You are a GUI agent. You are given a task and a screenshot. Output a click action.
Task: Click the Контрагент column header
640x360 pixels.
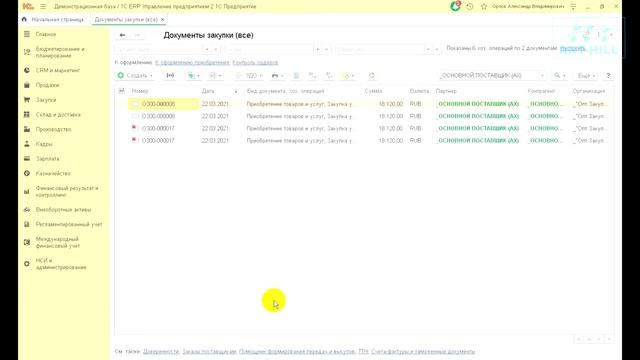[x=541, y=91]
